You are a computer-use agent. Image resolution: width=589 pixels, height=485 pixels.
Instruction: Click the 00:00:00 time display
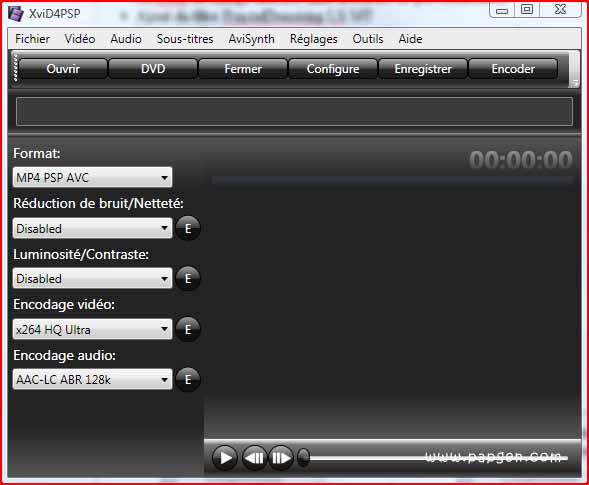521,160
